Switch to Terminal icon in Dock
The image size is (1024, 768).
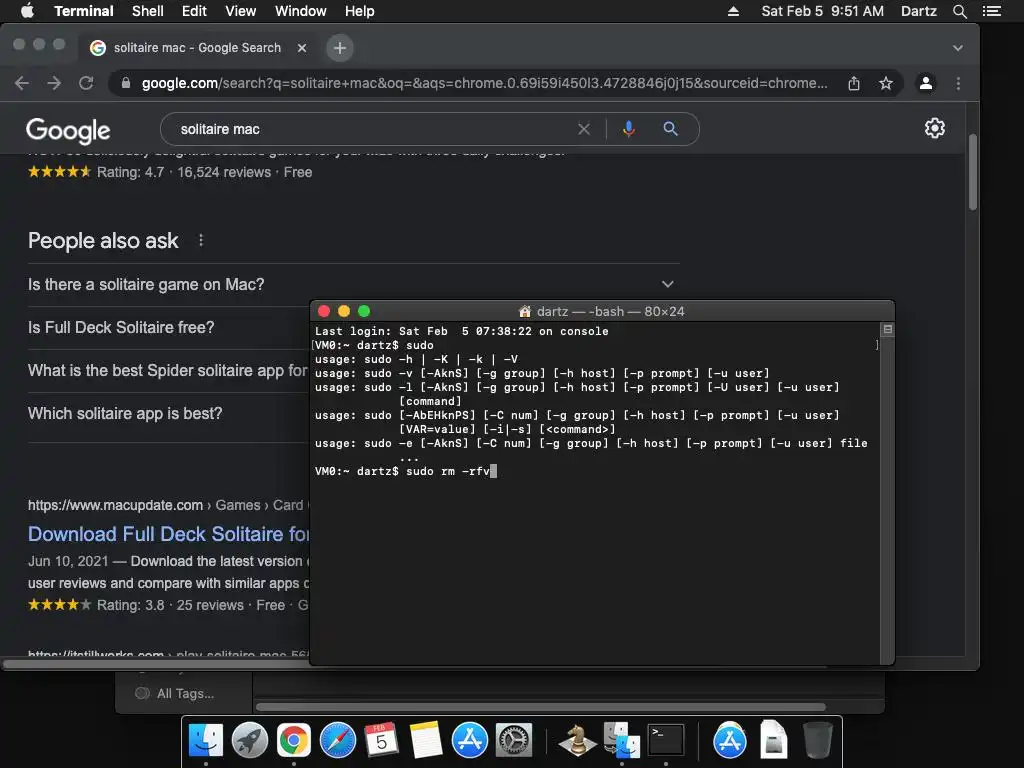[665, 741]
